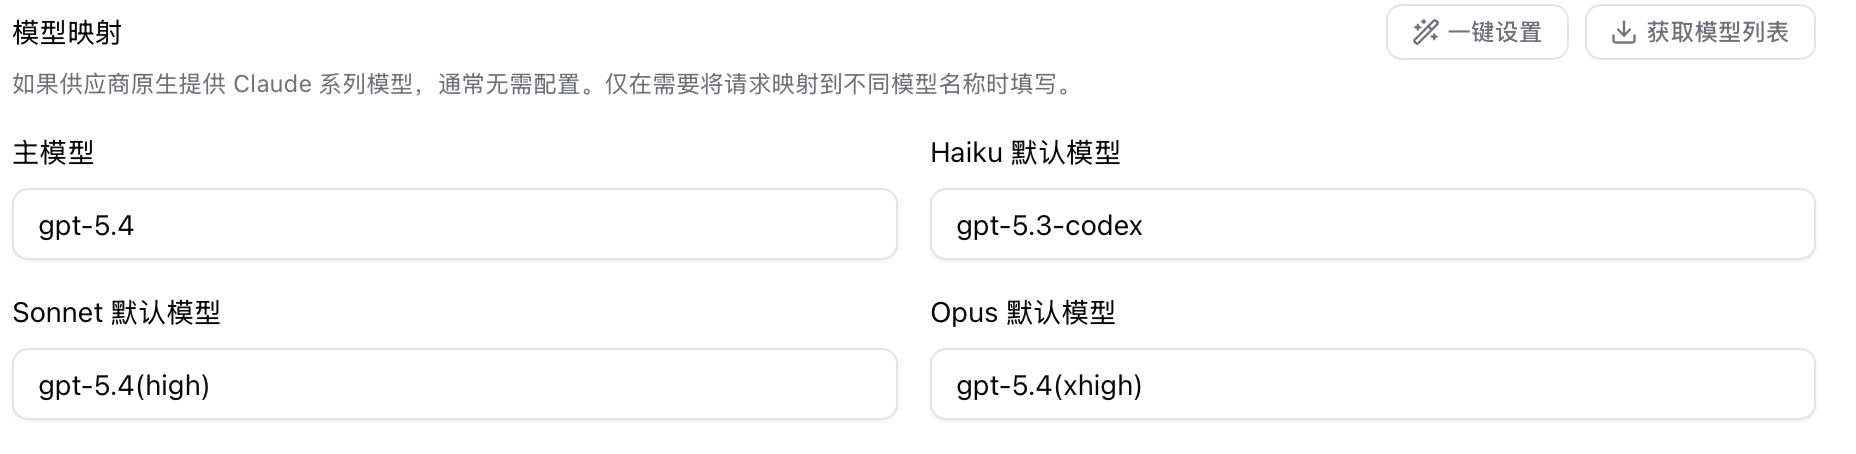Image resolution: width=1856 pixels, height=454 pixels.
Task: Click the download icon beside 获取模型列表
Action: click(1623, 32)
